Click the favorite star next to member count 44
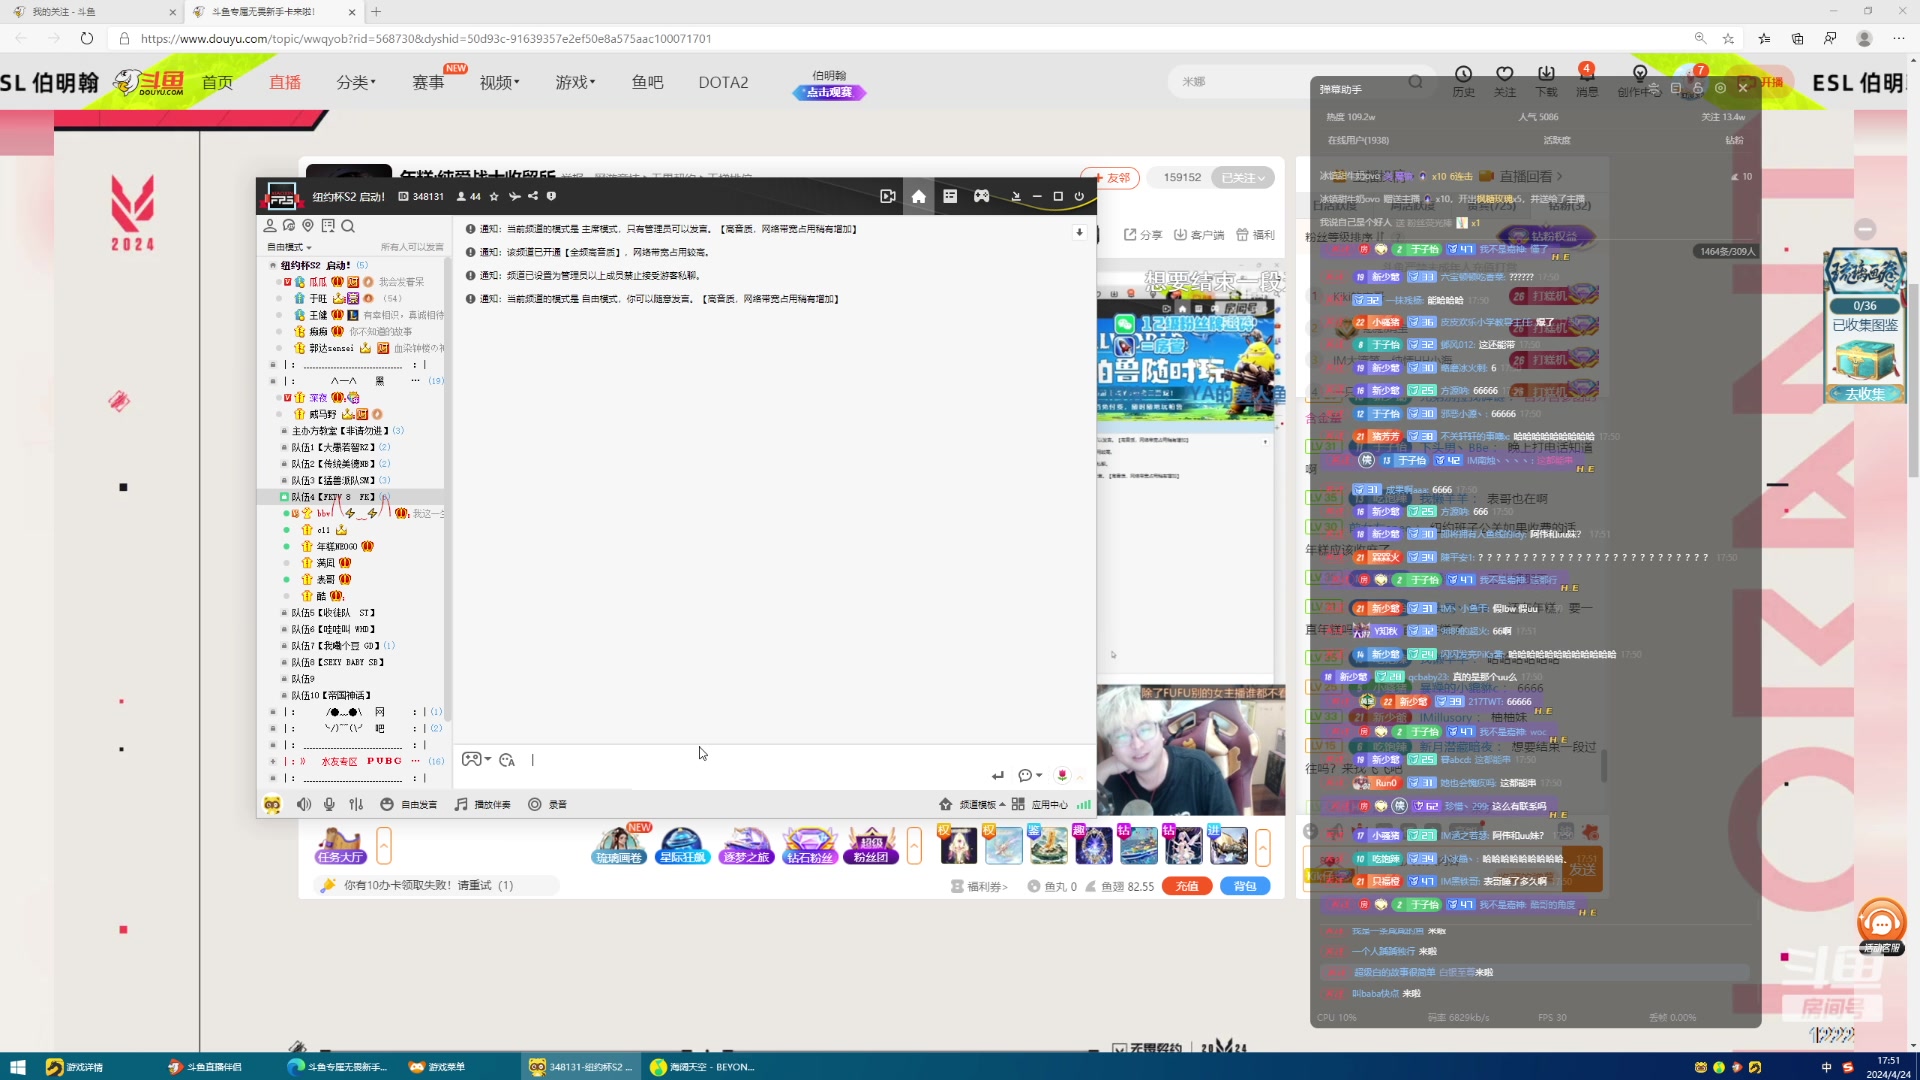This screenshot has height=1080, width=1920. [x=494, y=196]
